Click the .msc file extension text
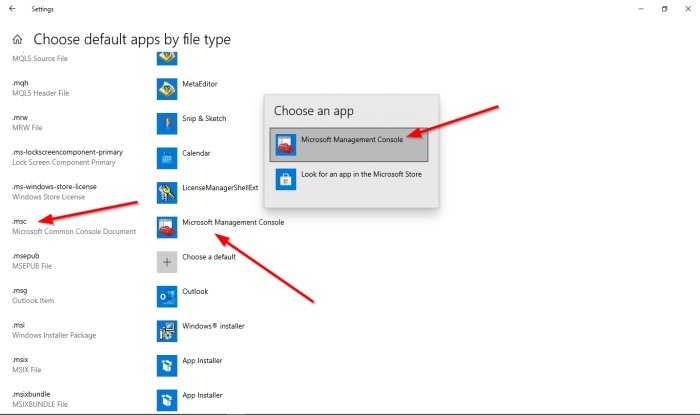Viewport: 700px width, 415px height. [19, 221]
